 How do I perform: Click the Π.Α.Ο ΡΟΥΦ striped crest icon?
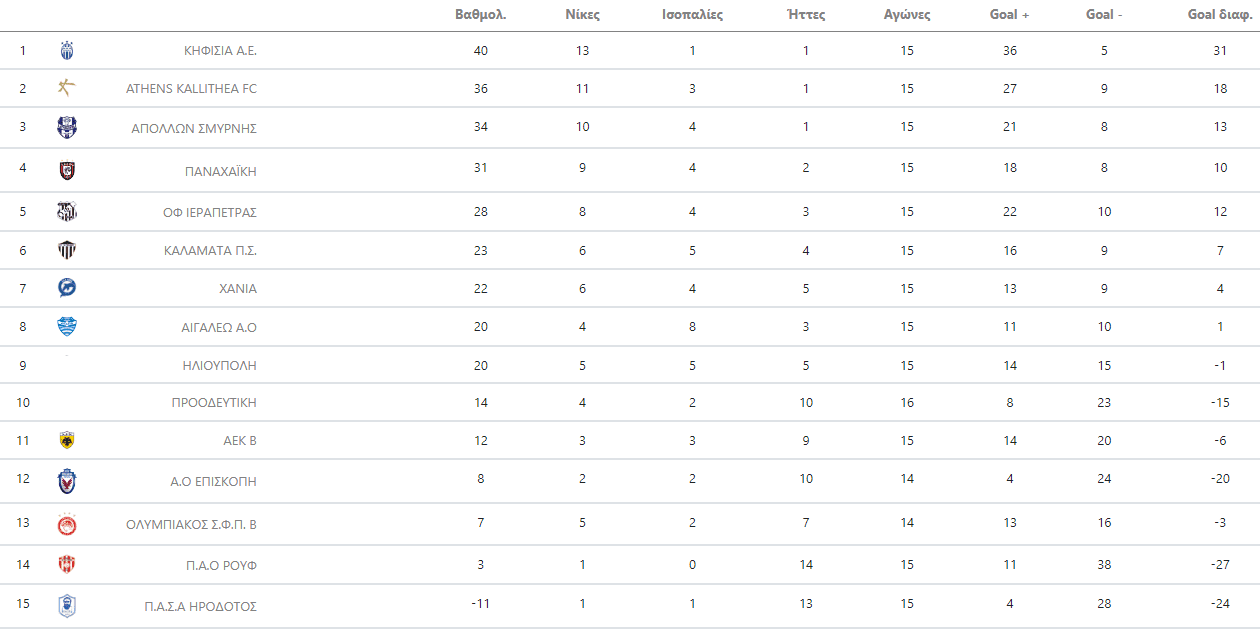click(x=67, y=564)
